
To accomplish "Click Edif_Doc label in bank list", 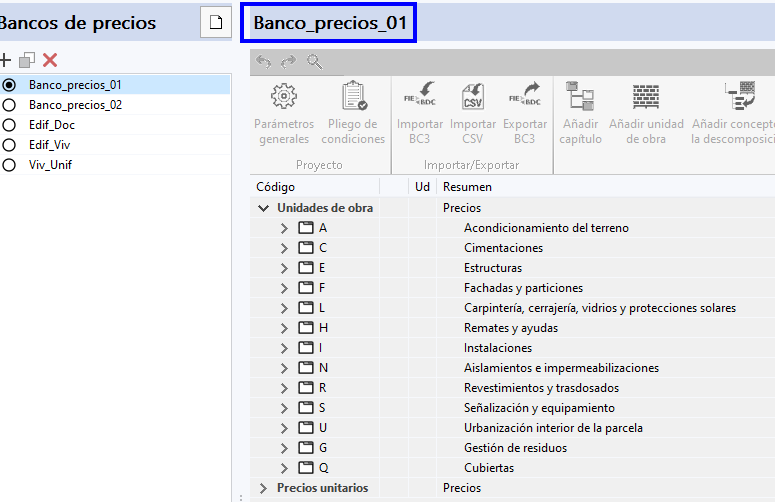I will (x=52, y=125).
